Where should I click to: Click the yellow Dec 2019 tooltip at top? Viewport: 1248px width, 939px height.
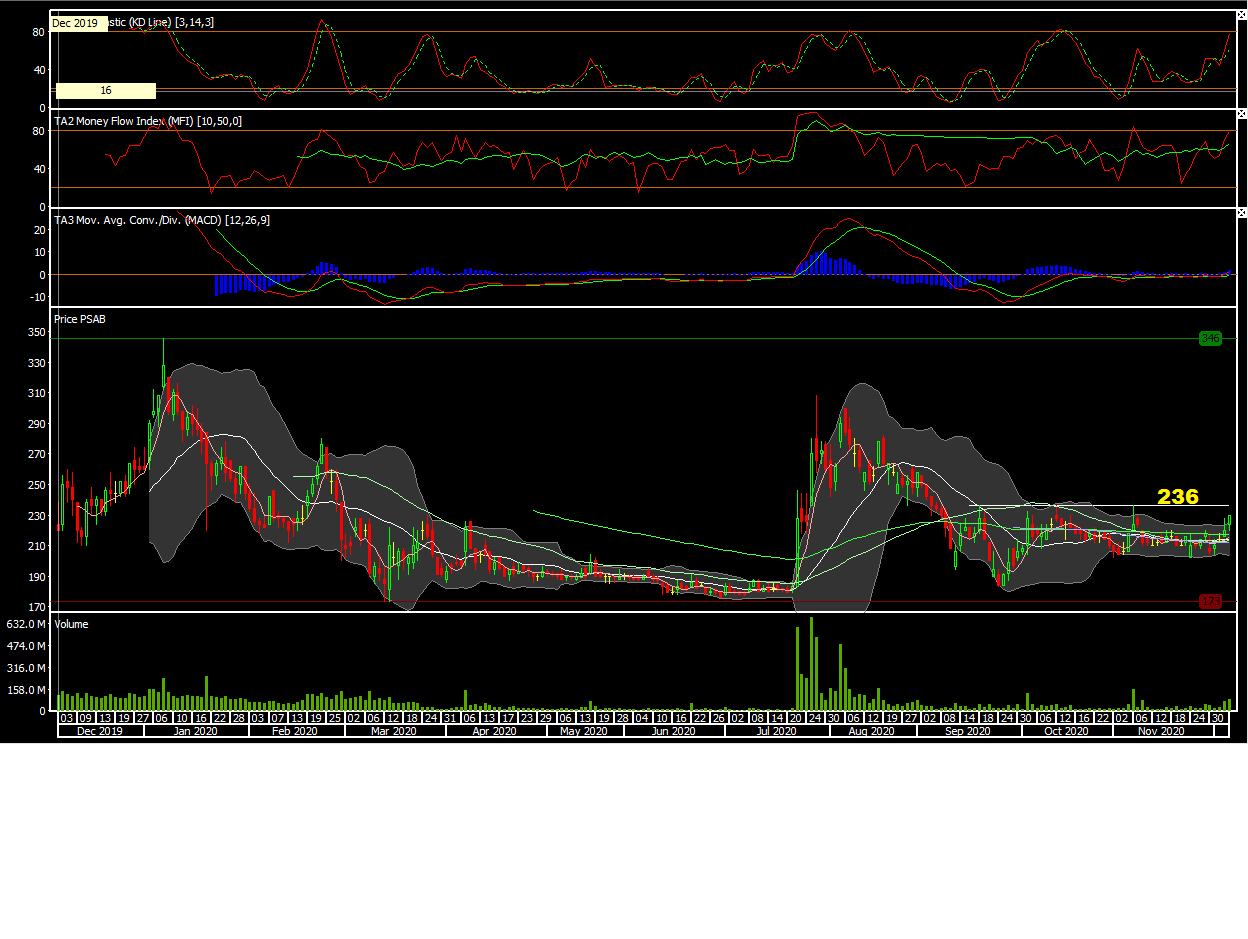point(78,22)
